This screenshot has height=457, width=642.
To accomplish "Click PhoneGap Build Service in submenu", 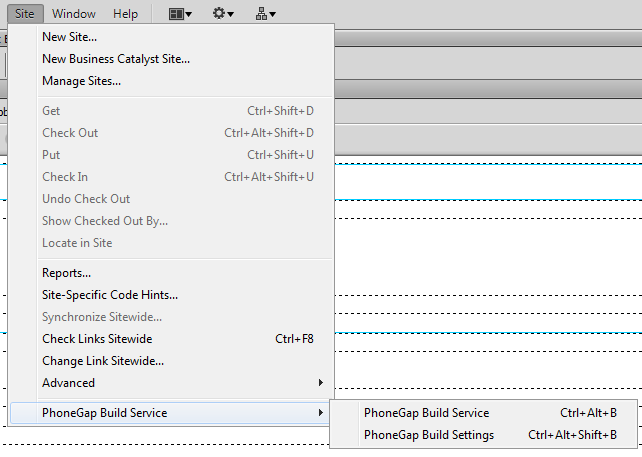I will [427, 413].
